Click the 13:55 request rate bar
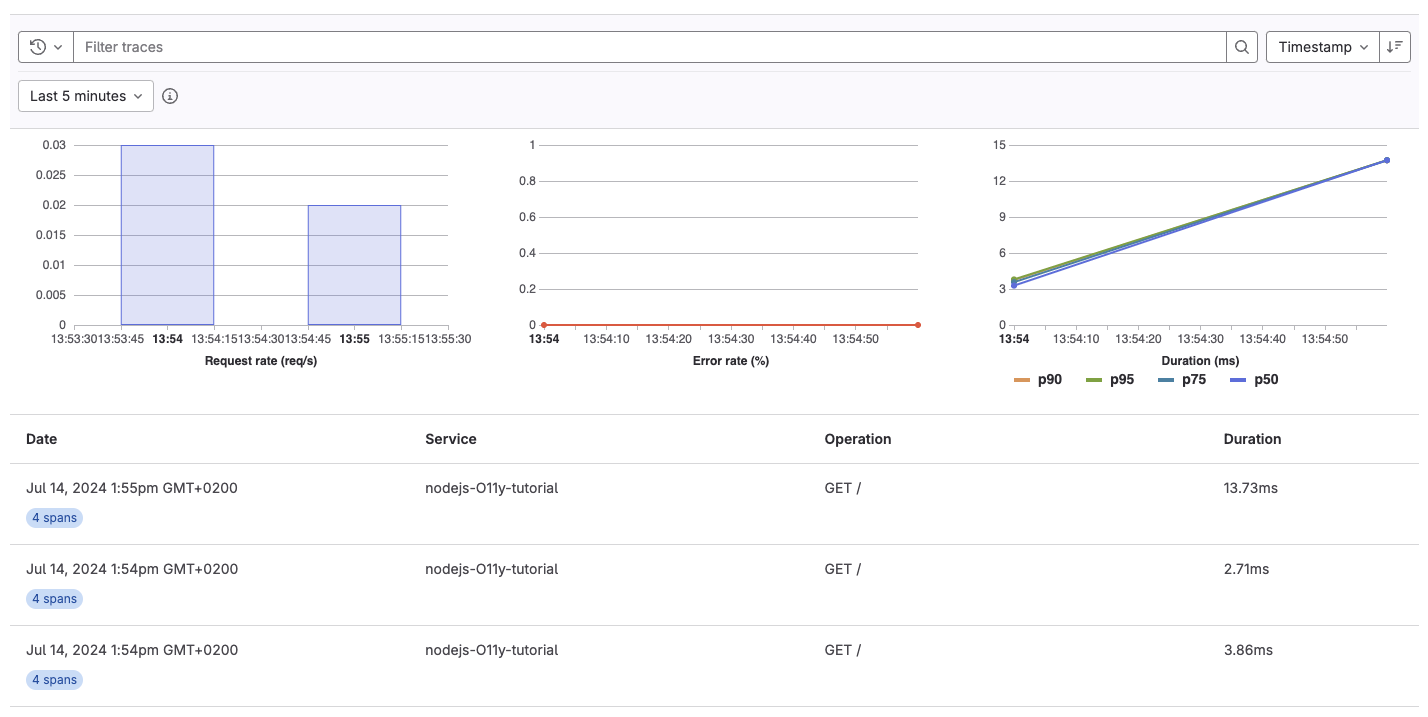 point(354,265)
